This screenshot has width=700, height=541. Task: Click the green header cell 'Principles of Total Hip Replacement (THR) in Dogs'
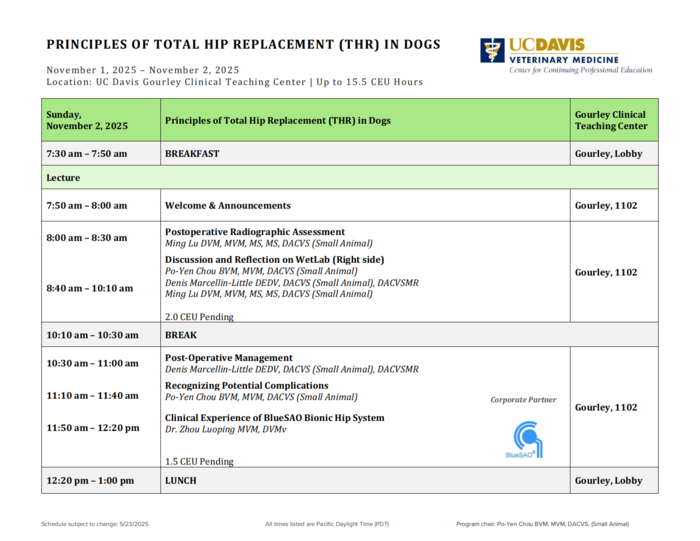tap(365, 120)
